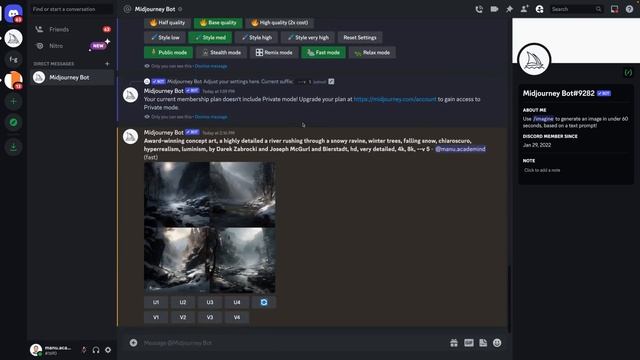The height and width of the screenshot is (360, 640).
Task: Click the @manu.academind mention
Action: tap(460, 149)
